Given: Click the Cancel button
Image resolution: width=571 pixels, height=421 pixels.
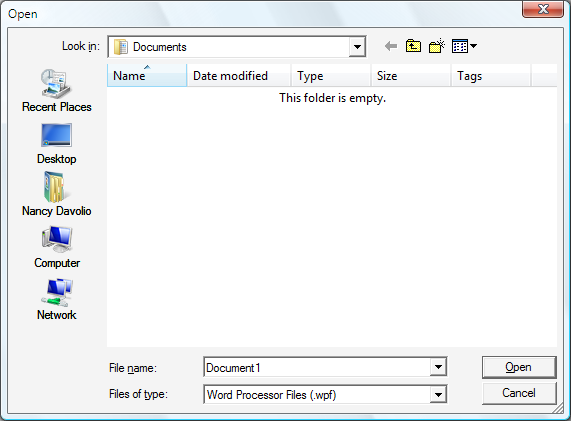Looking at the screenshot, I should click(519, 393).
